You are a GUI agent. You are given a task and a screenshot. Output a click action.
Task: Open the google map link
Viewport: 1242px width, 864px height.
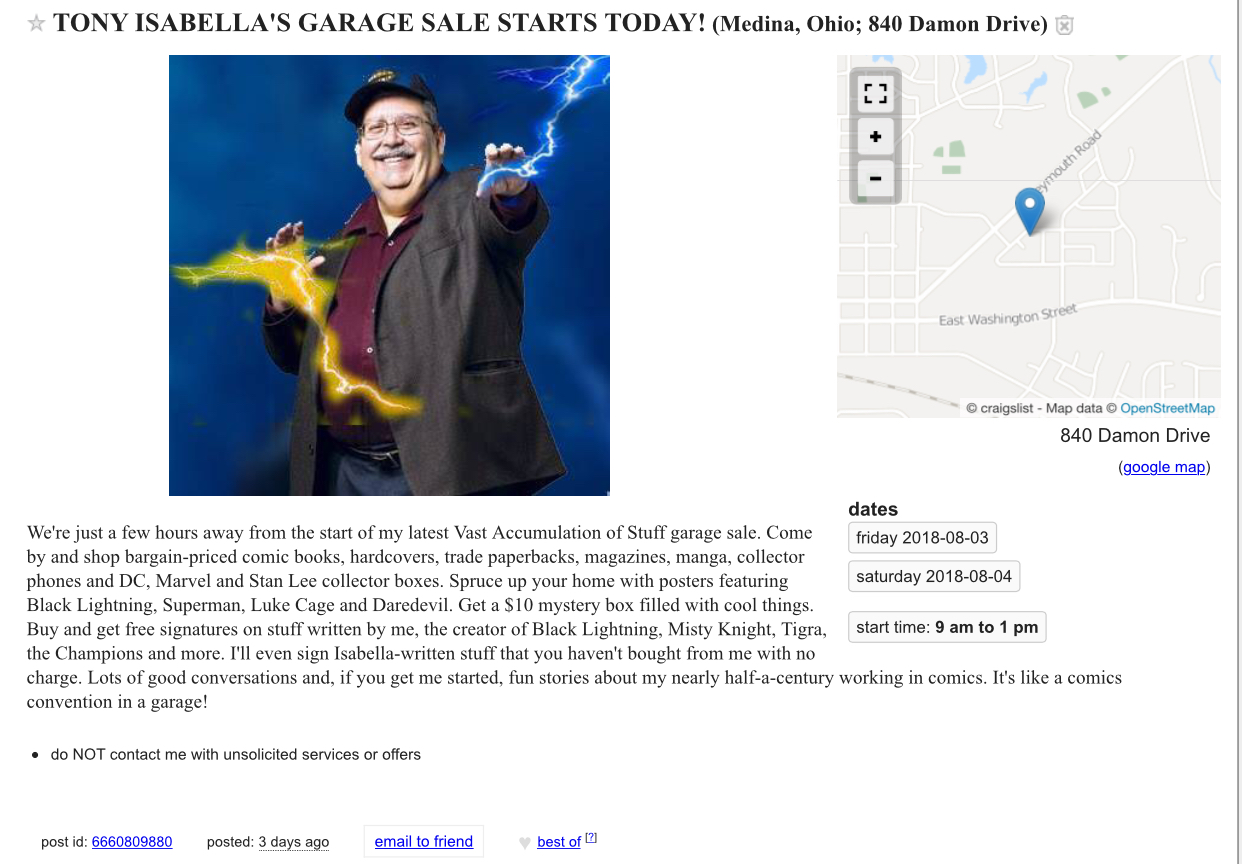pos(1164,467)
